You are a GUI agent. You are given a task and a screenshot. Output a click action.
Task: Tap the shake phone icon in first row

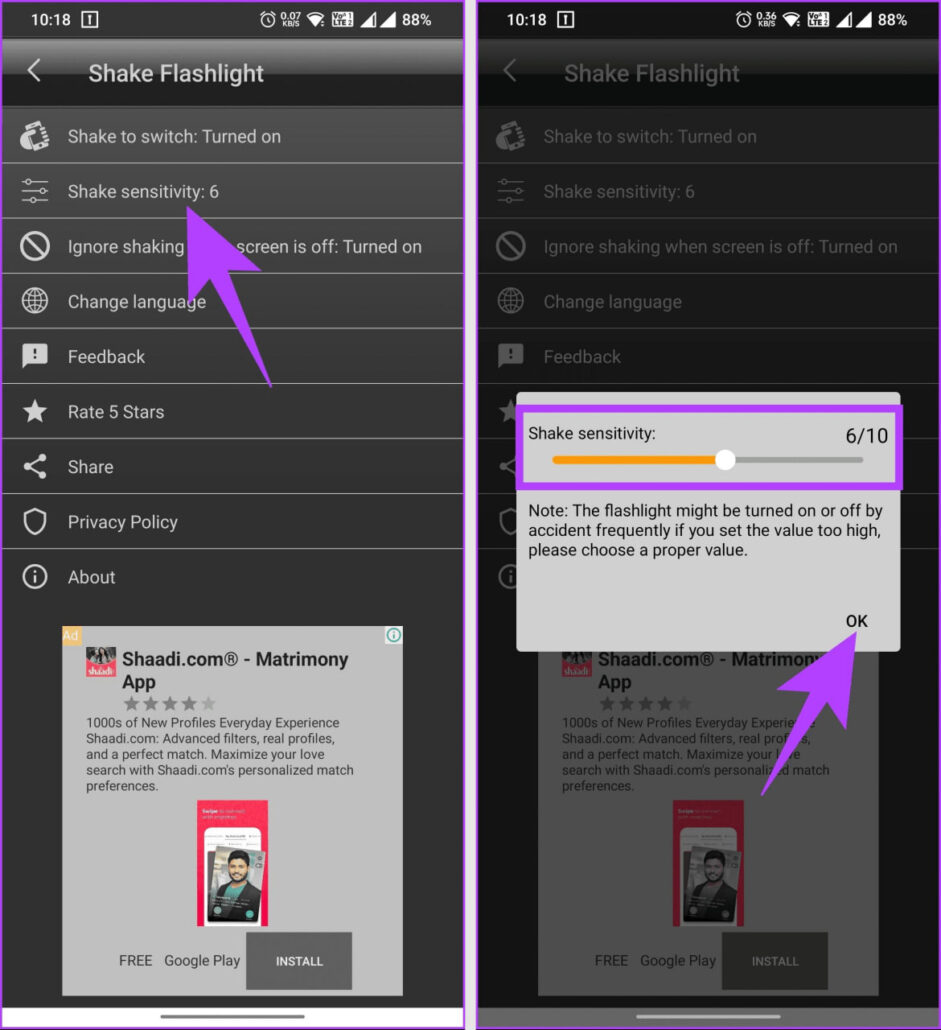tap(35, 136)
